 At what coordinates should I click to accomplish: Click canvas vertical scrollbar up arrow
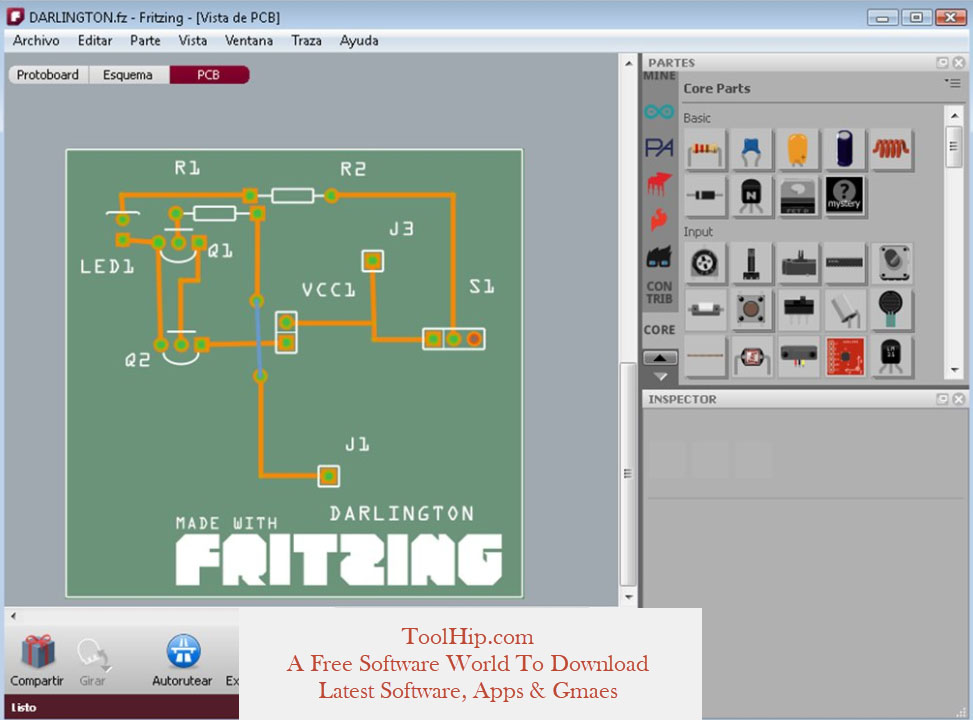coord(629,63)
